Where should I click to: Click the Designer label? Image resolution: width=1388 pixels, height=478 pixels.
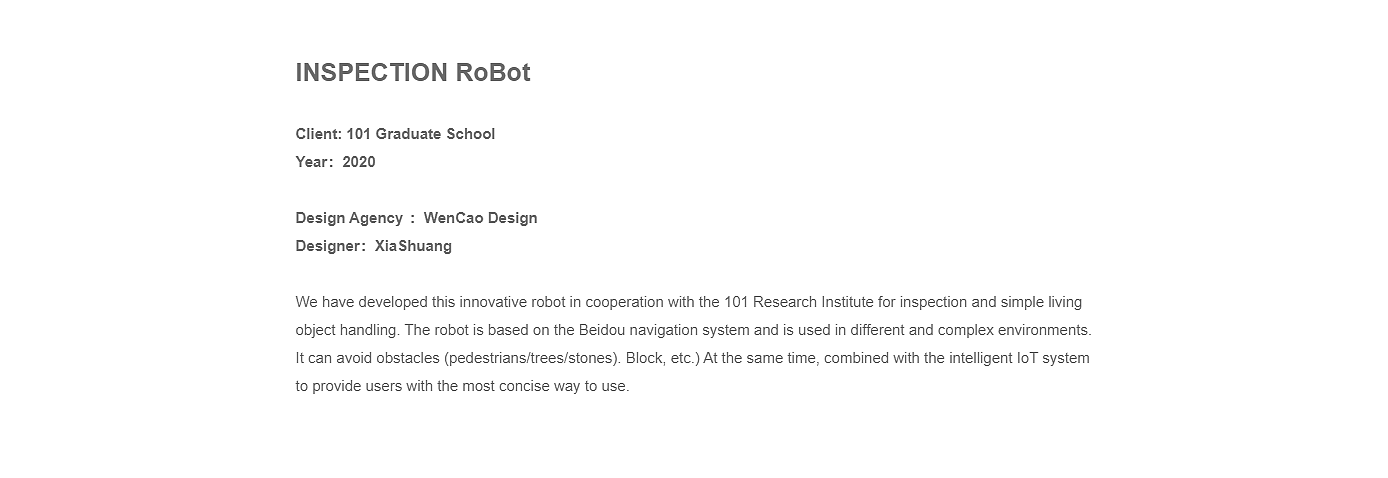(330, 246)
